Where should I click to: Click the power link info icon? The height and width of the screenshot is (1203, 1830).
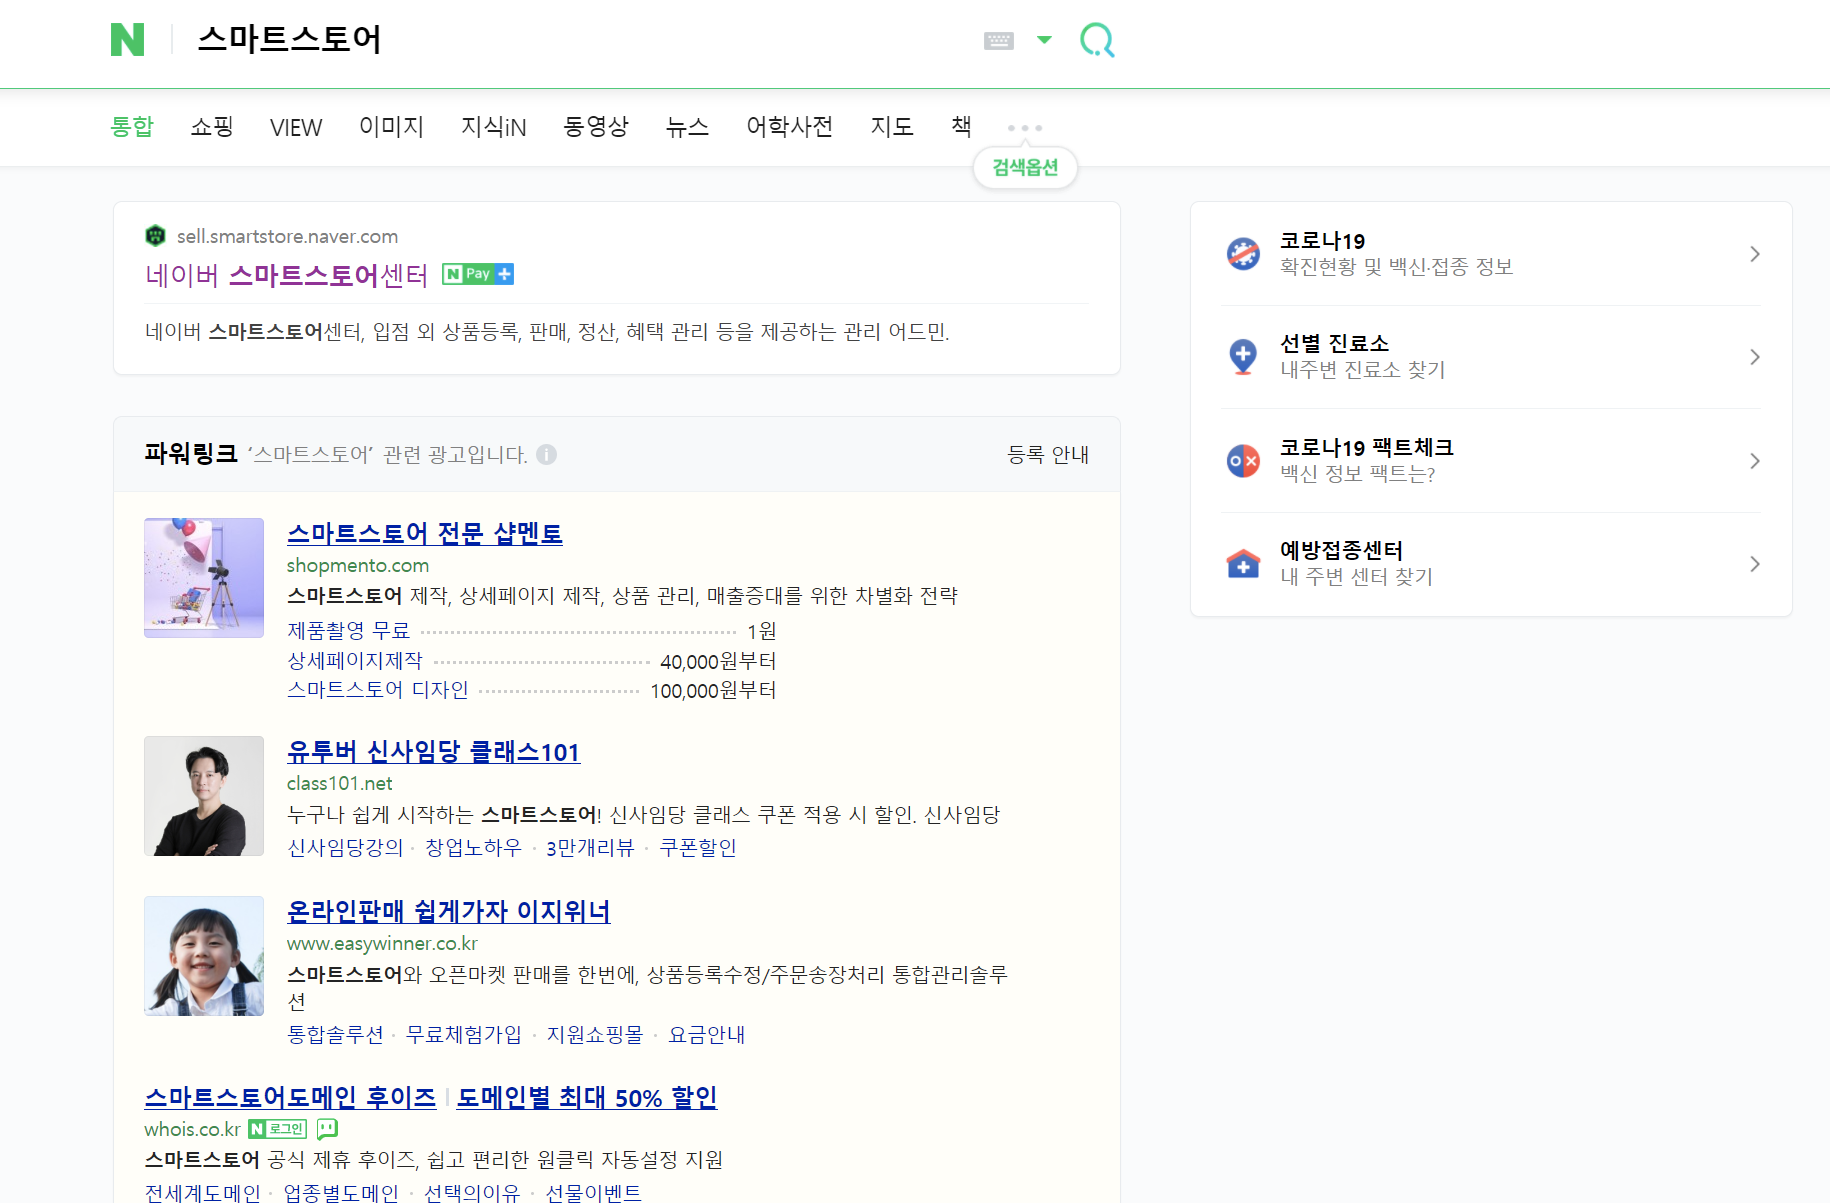click(x=546, y=455)
